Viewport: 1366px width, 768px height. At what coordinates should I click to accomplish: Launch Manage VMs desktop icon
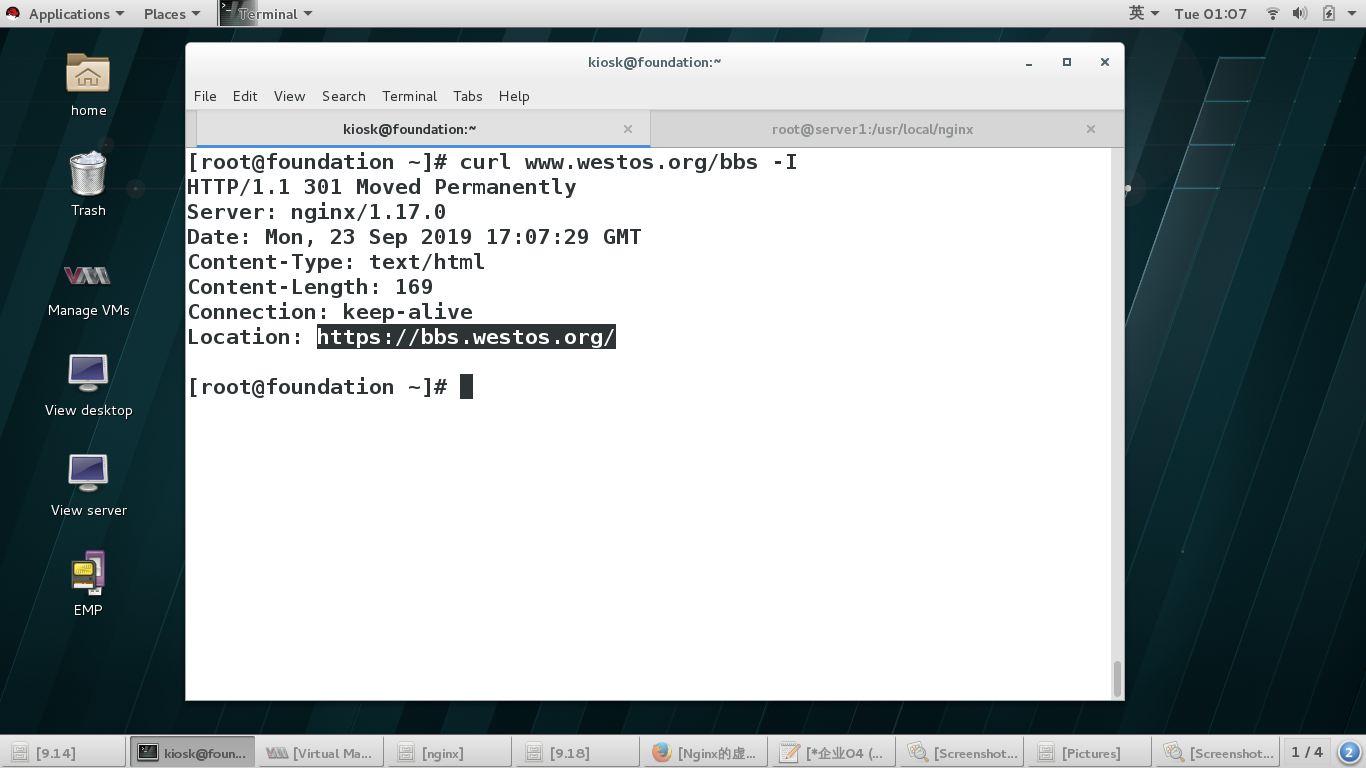[88, 275]
